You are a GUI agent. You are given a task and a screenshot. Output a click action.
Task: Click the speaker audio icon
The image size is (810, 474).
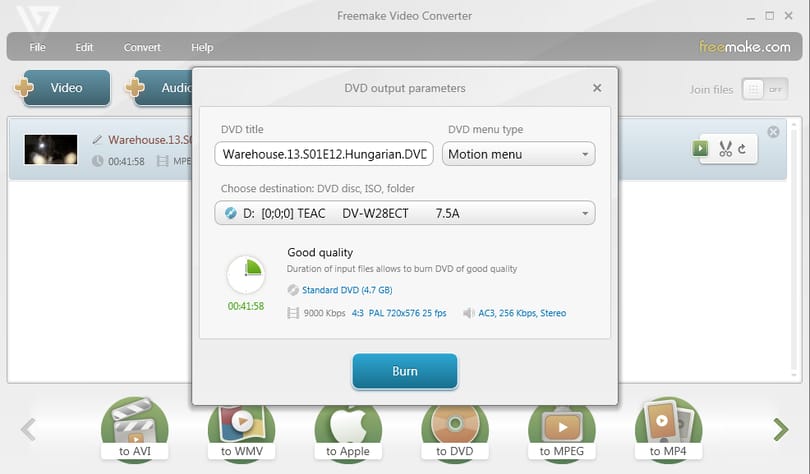click(469, 313)
